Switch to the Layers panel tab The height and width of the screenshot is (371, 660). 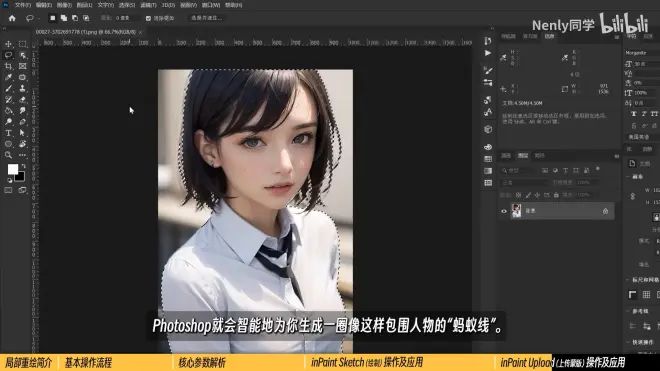(x=523, y=155)
